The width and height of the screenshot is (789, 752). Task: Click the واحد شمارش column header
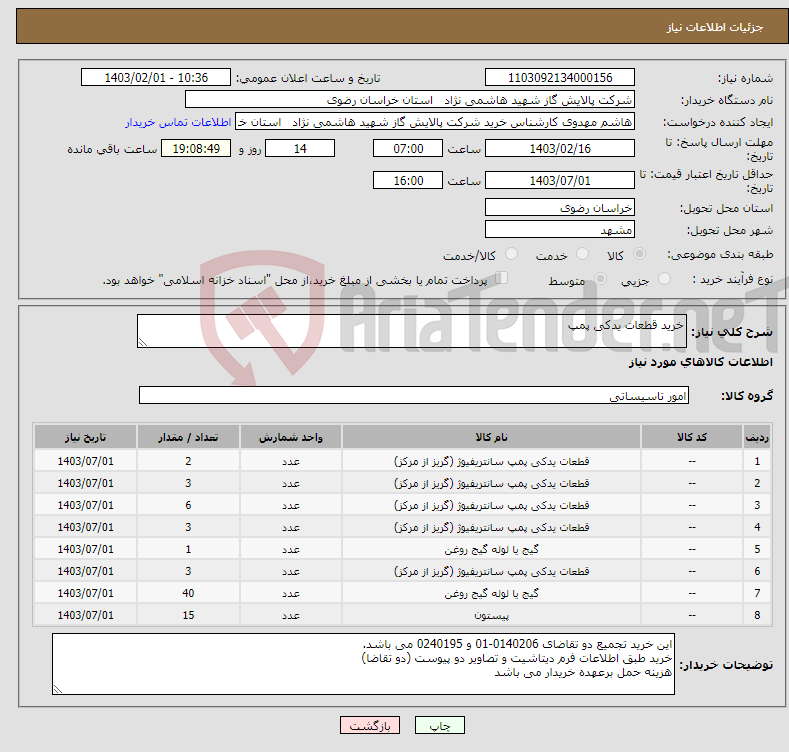coord(291,437)
